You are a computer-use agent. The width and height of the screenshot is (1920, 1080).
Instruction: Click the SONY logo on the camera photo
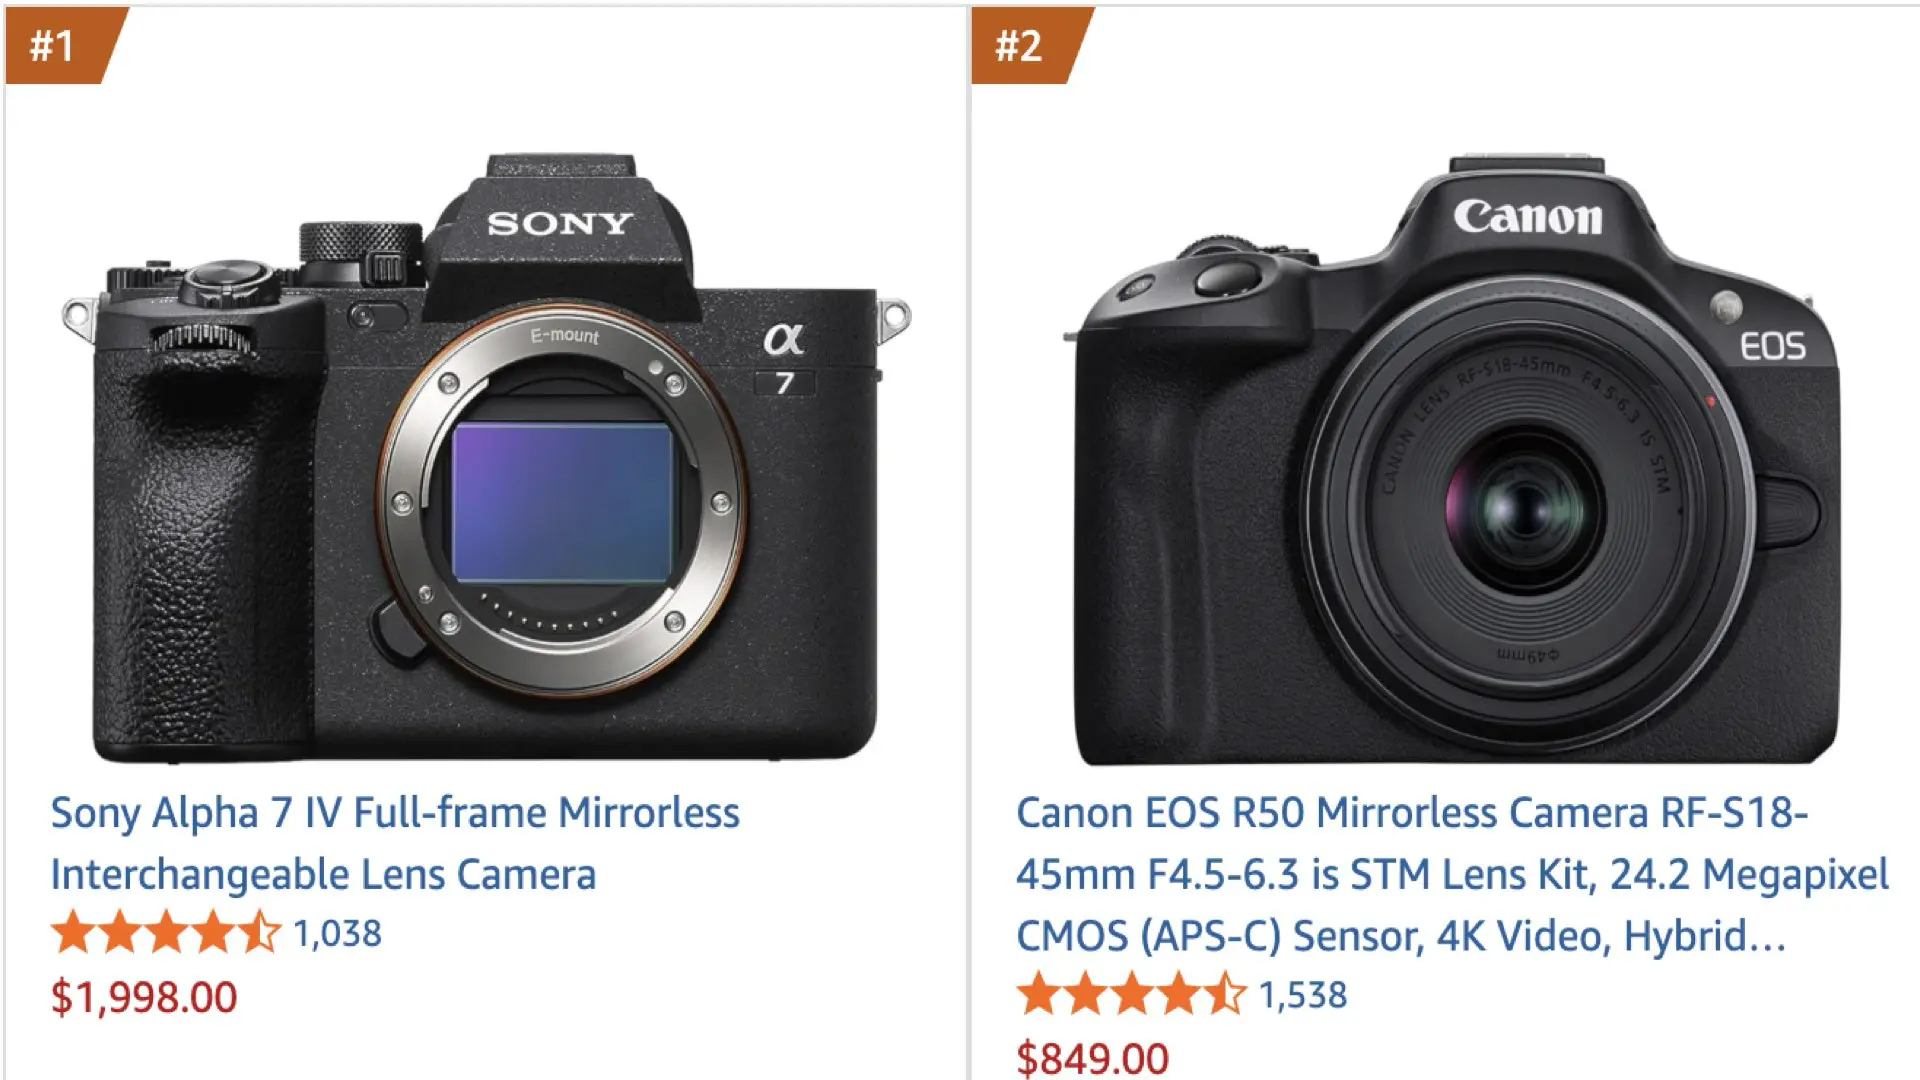560,223
